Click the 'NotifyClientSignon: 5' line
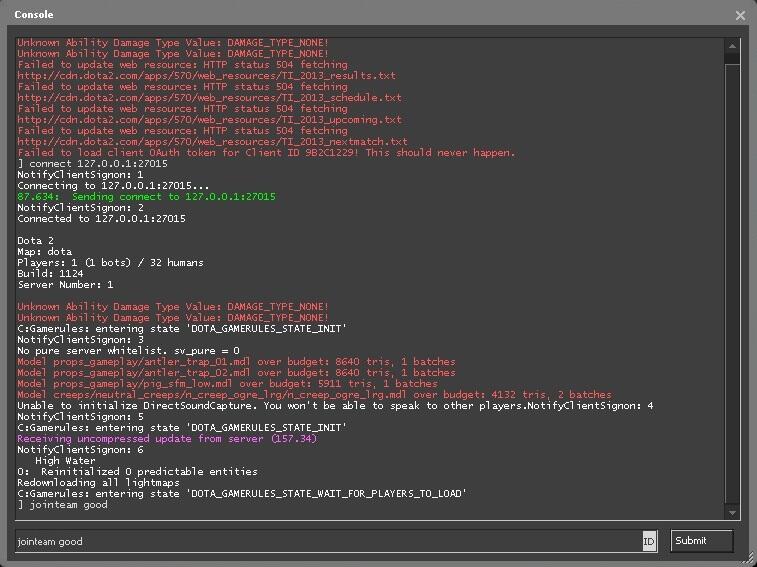Viewport: 757px width, 567px height. click(x=80, y=416)
